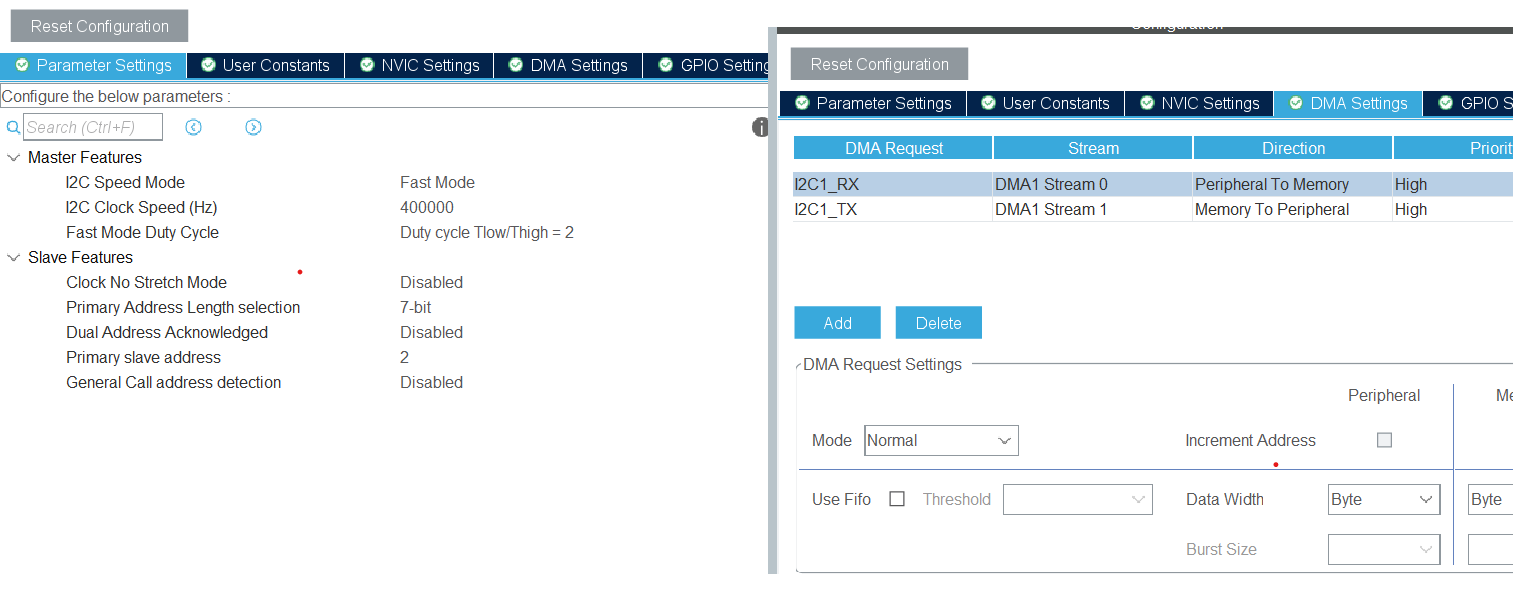
Task: Open the DMA Mode dropdown
Action: pyautogui.click(x=941, y=440)
